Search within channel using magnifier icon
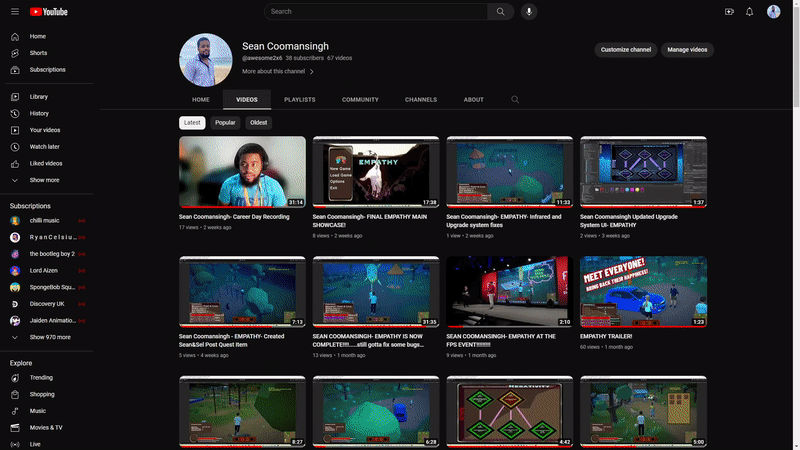 tap(515, 100)
